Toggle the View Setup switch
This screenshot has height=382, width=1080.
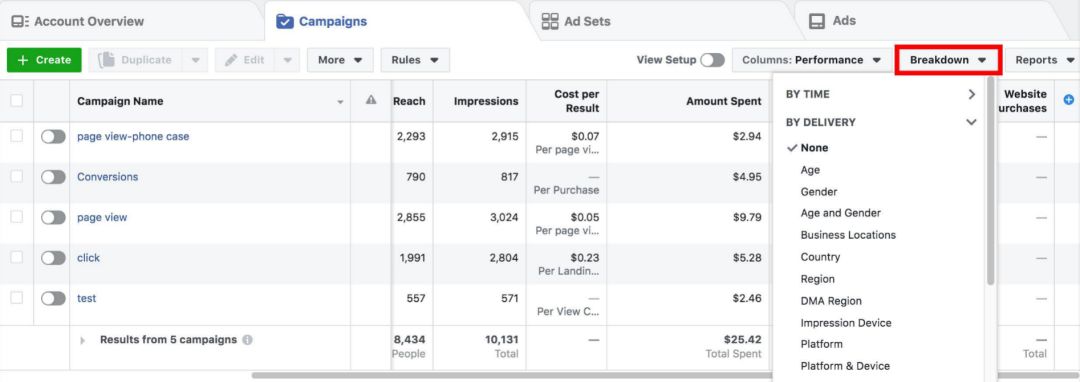point(713,61)
